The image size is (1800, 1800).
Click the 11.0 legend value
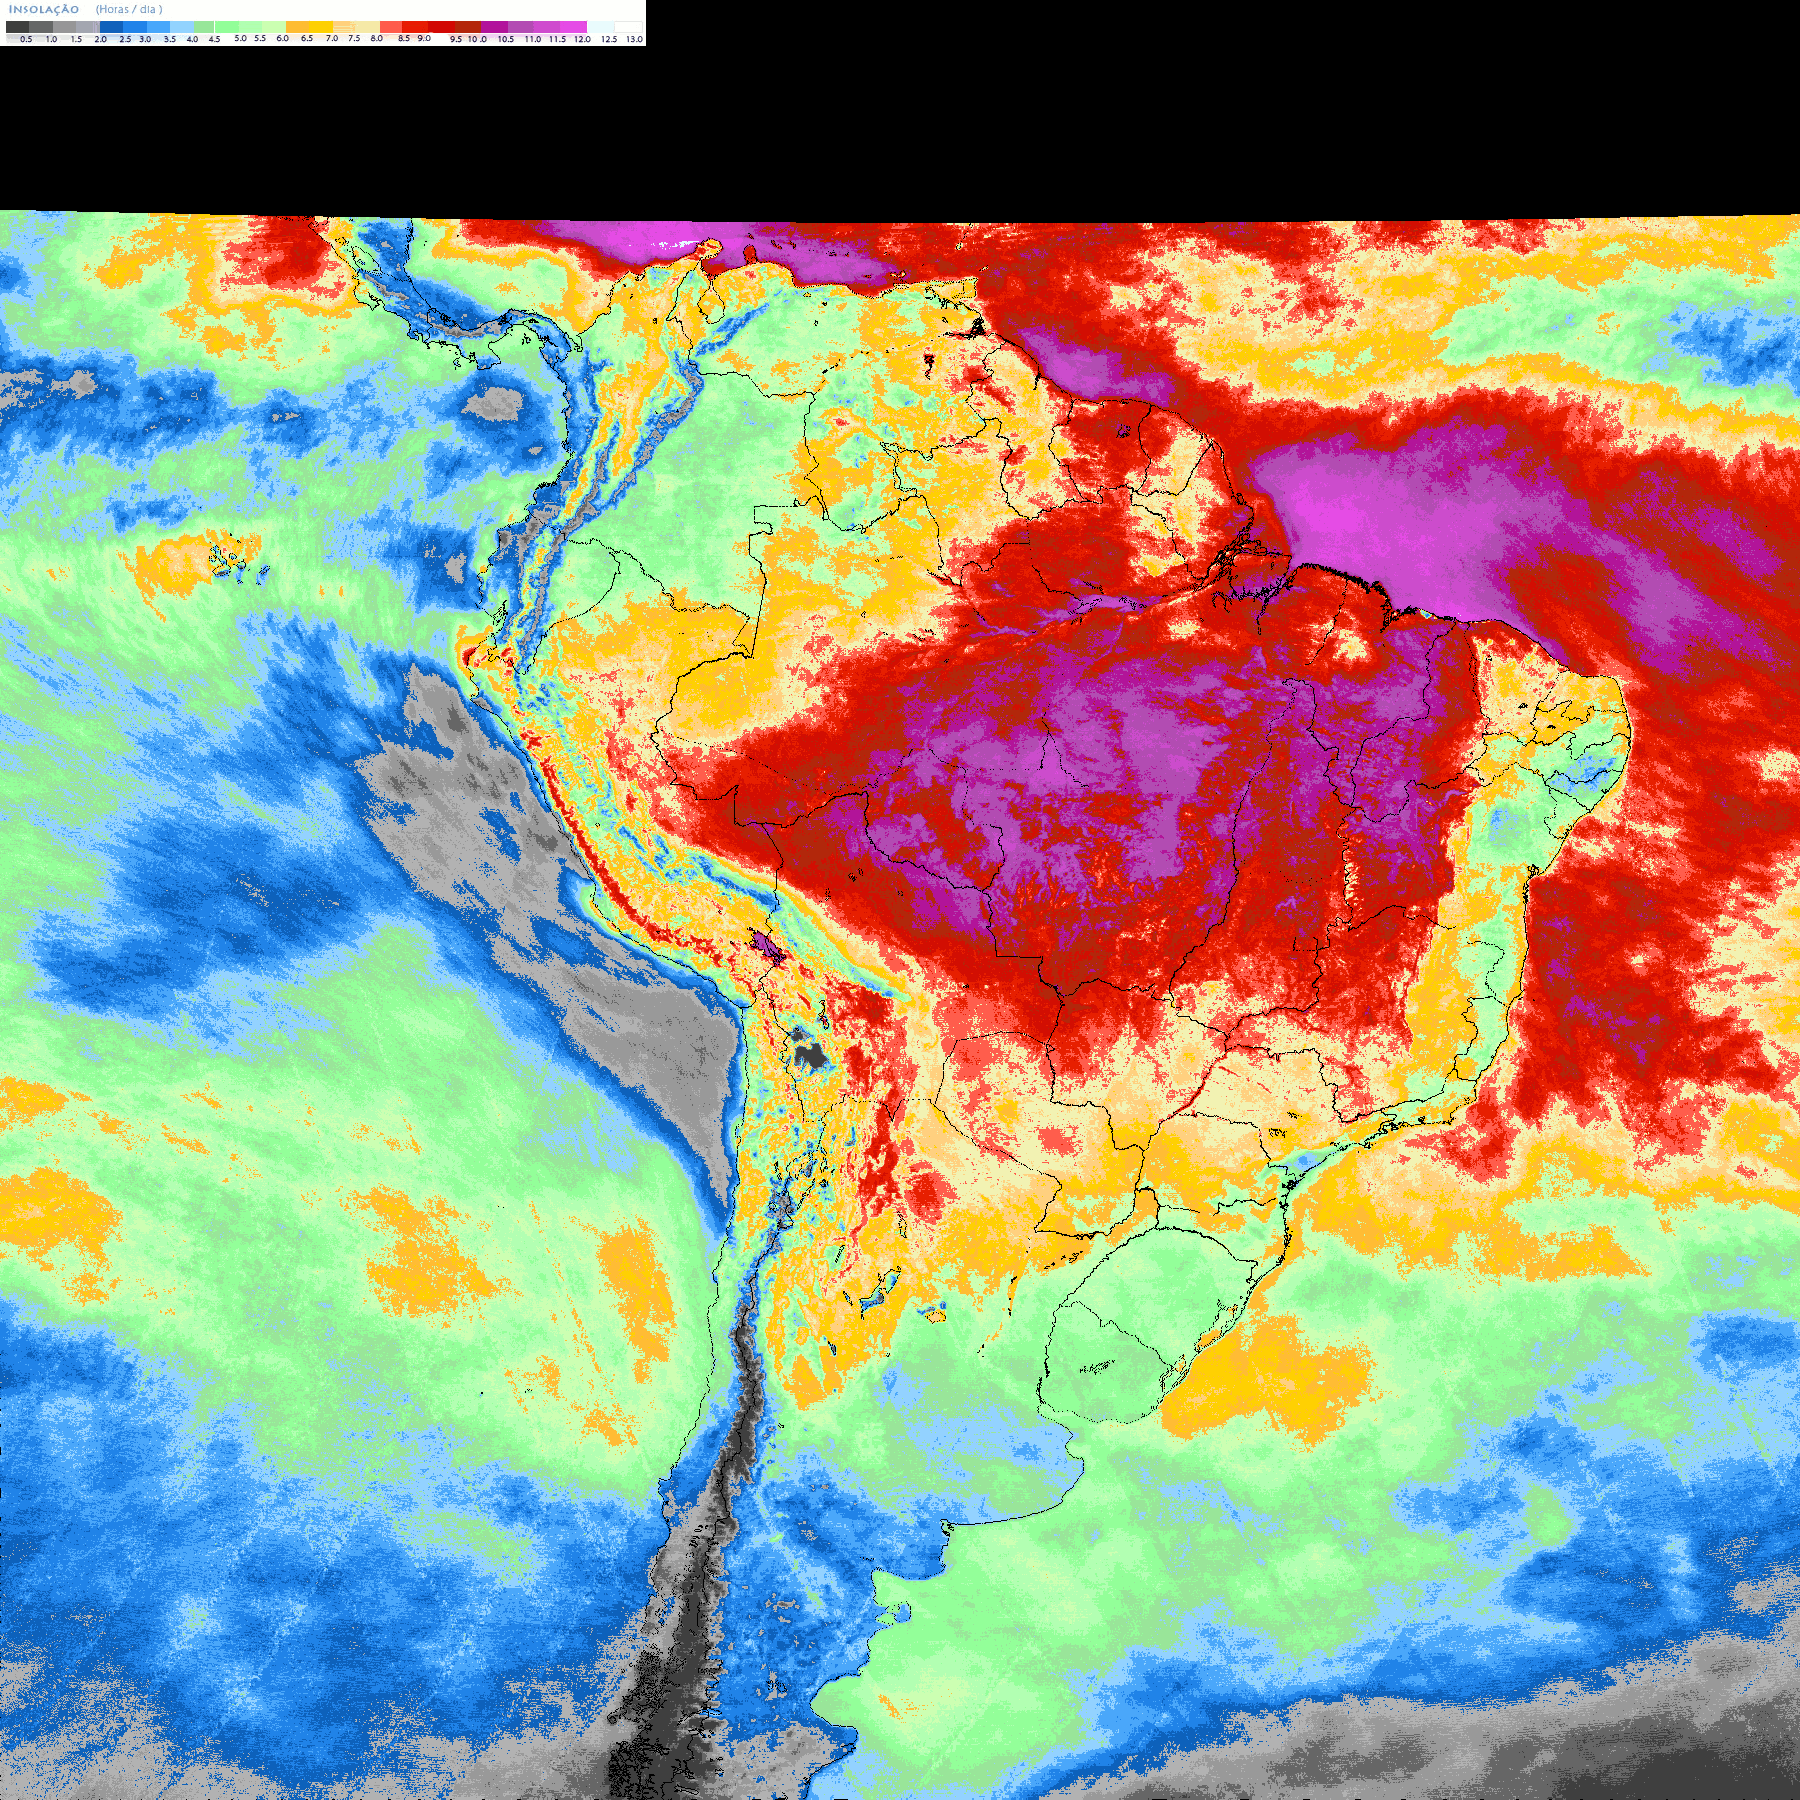[x=533, y=39]
